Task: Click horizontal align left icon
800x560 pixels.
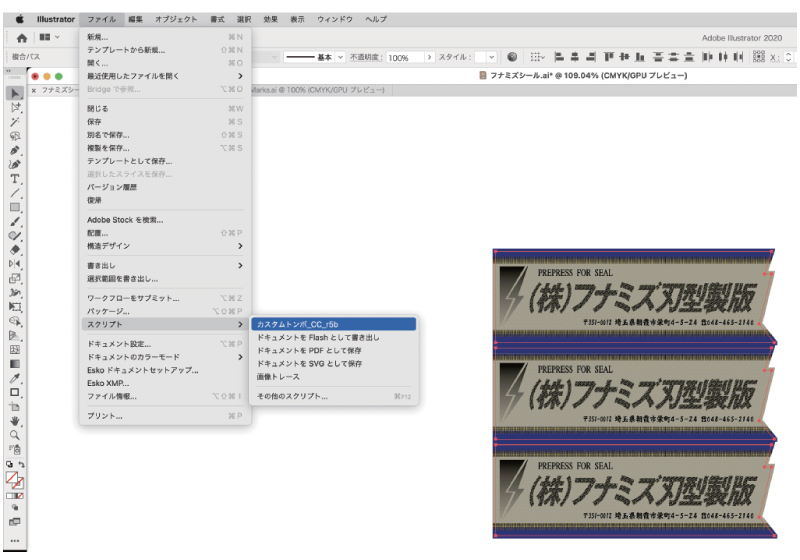Action: click(559, 57)
